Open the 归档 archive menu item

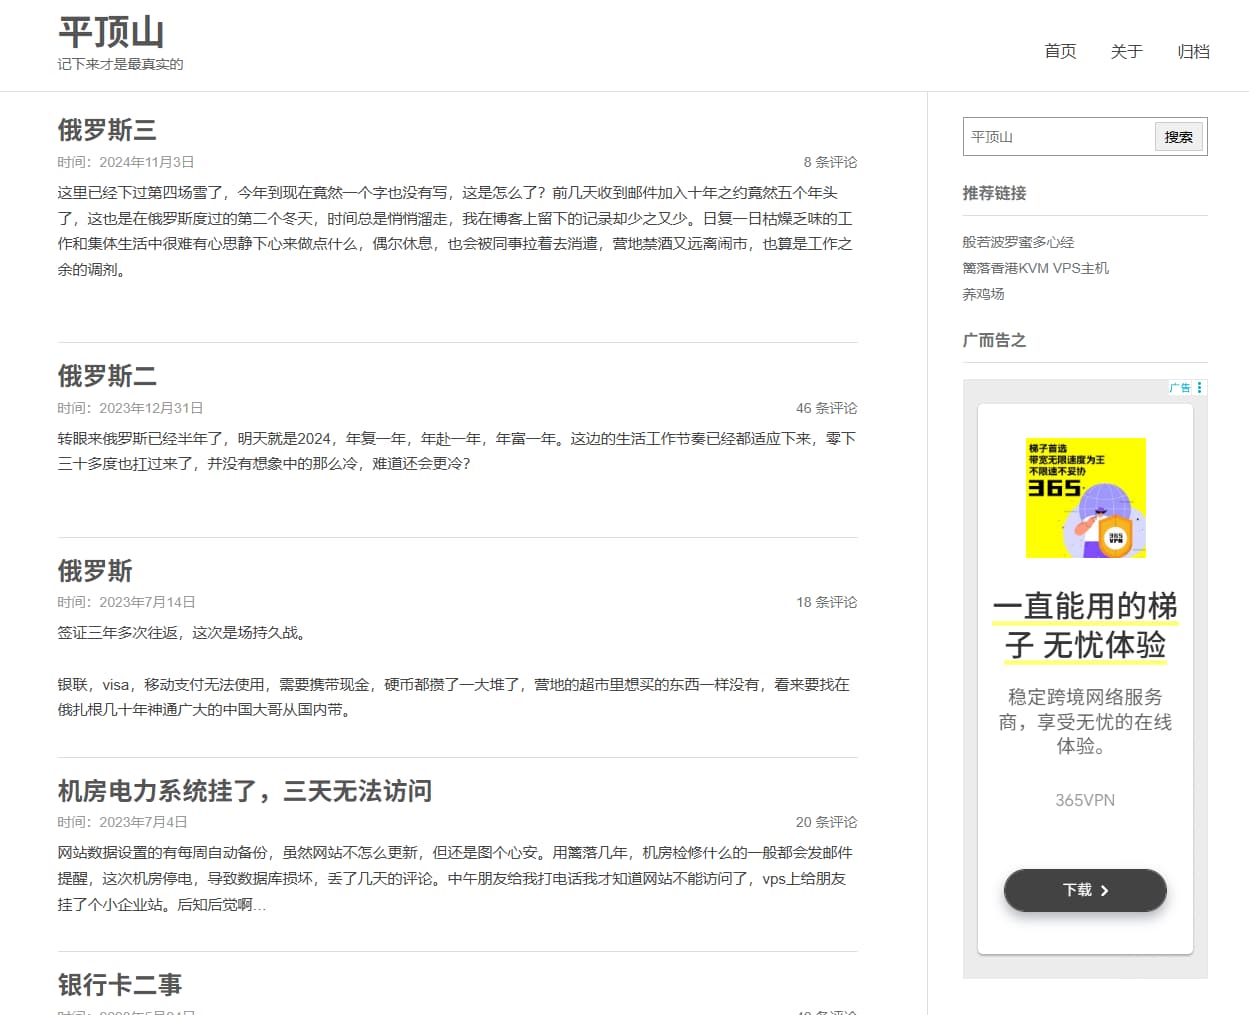[x=1193, y=51]
